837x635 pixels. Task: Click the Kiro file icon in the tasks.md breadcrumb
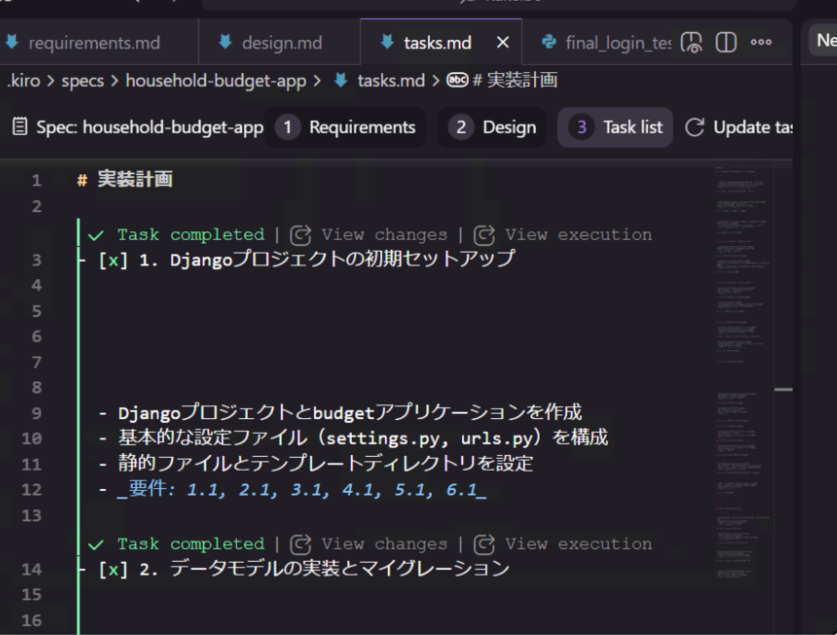341,81
